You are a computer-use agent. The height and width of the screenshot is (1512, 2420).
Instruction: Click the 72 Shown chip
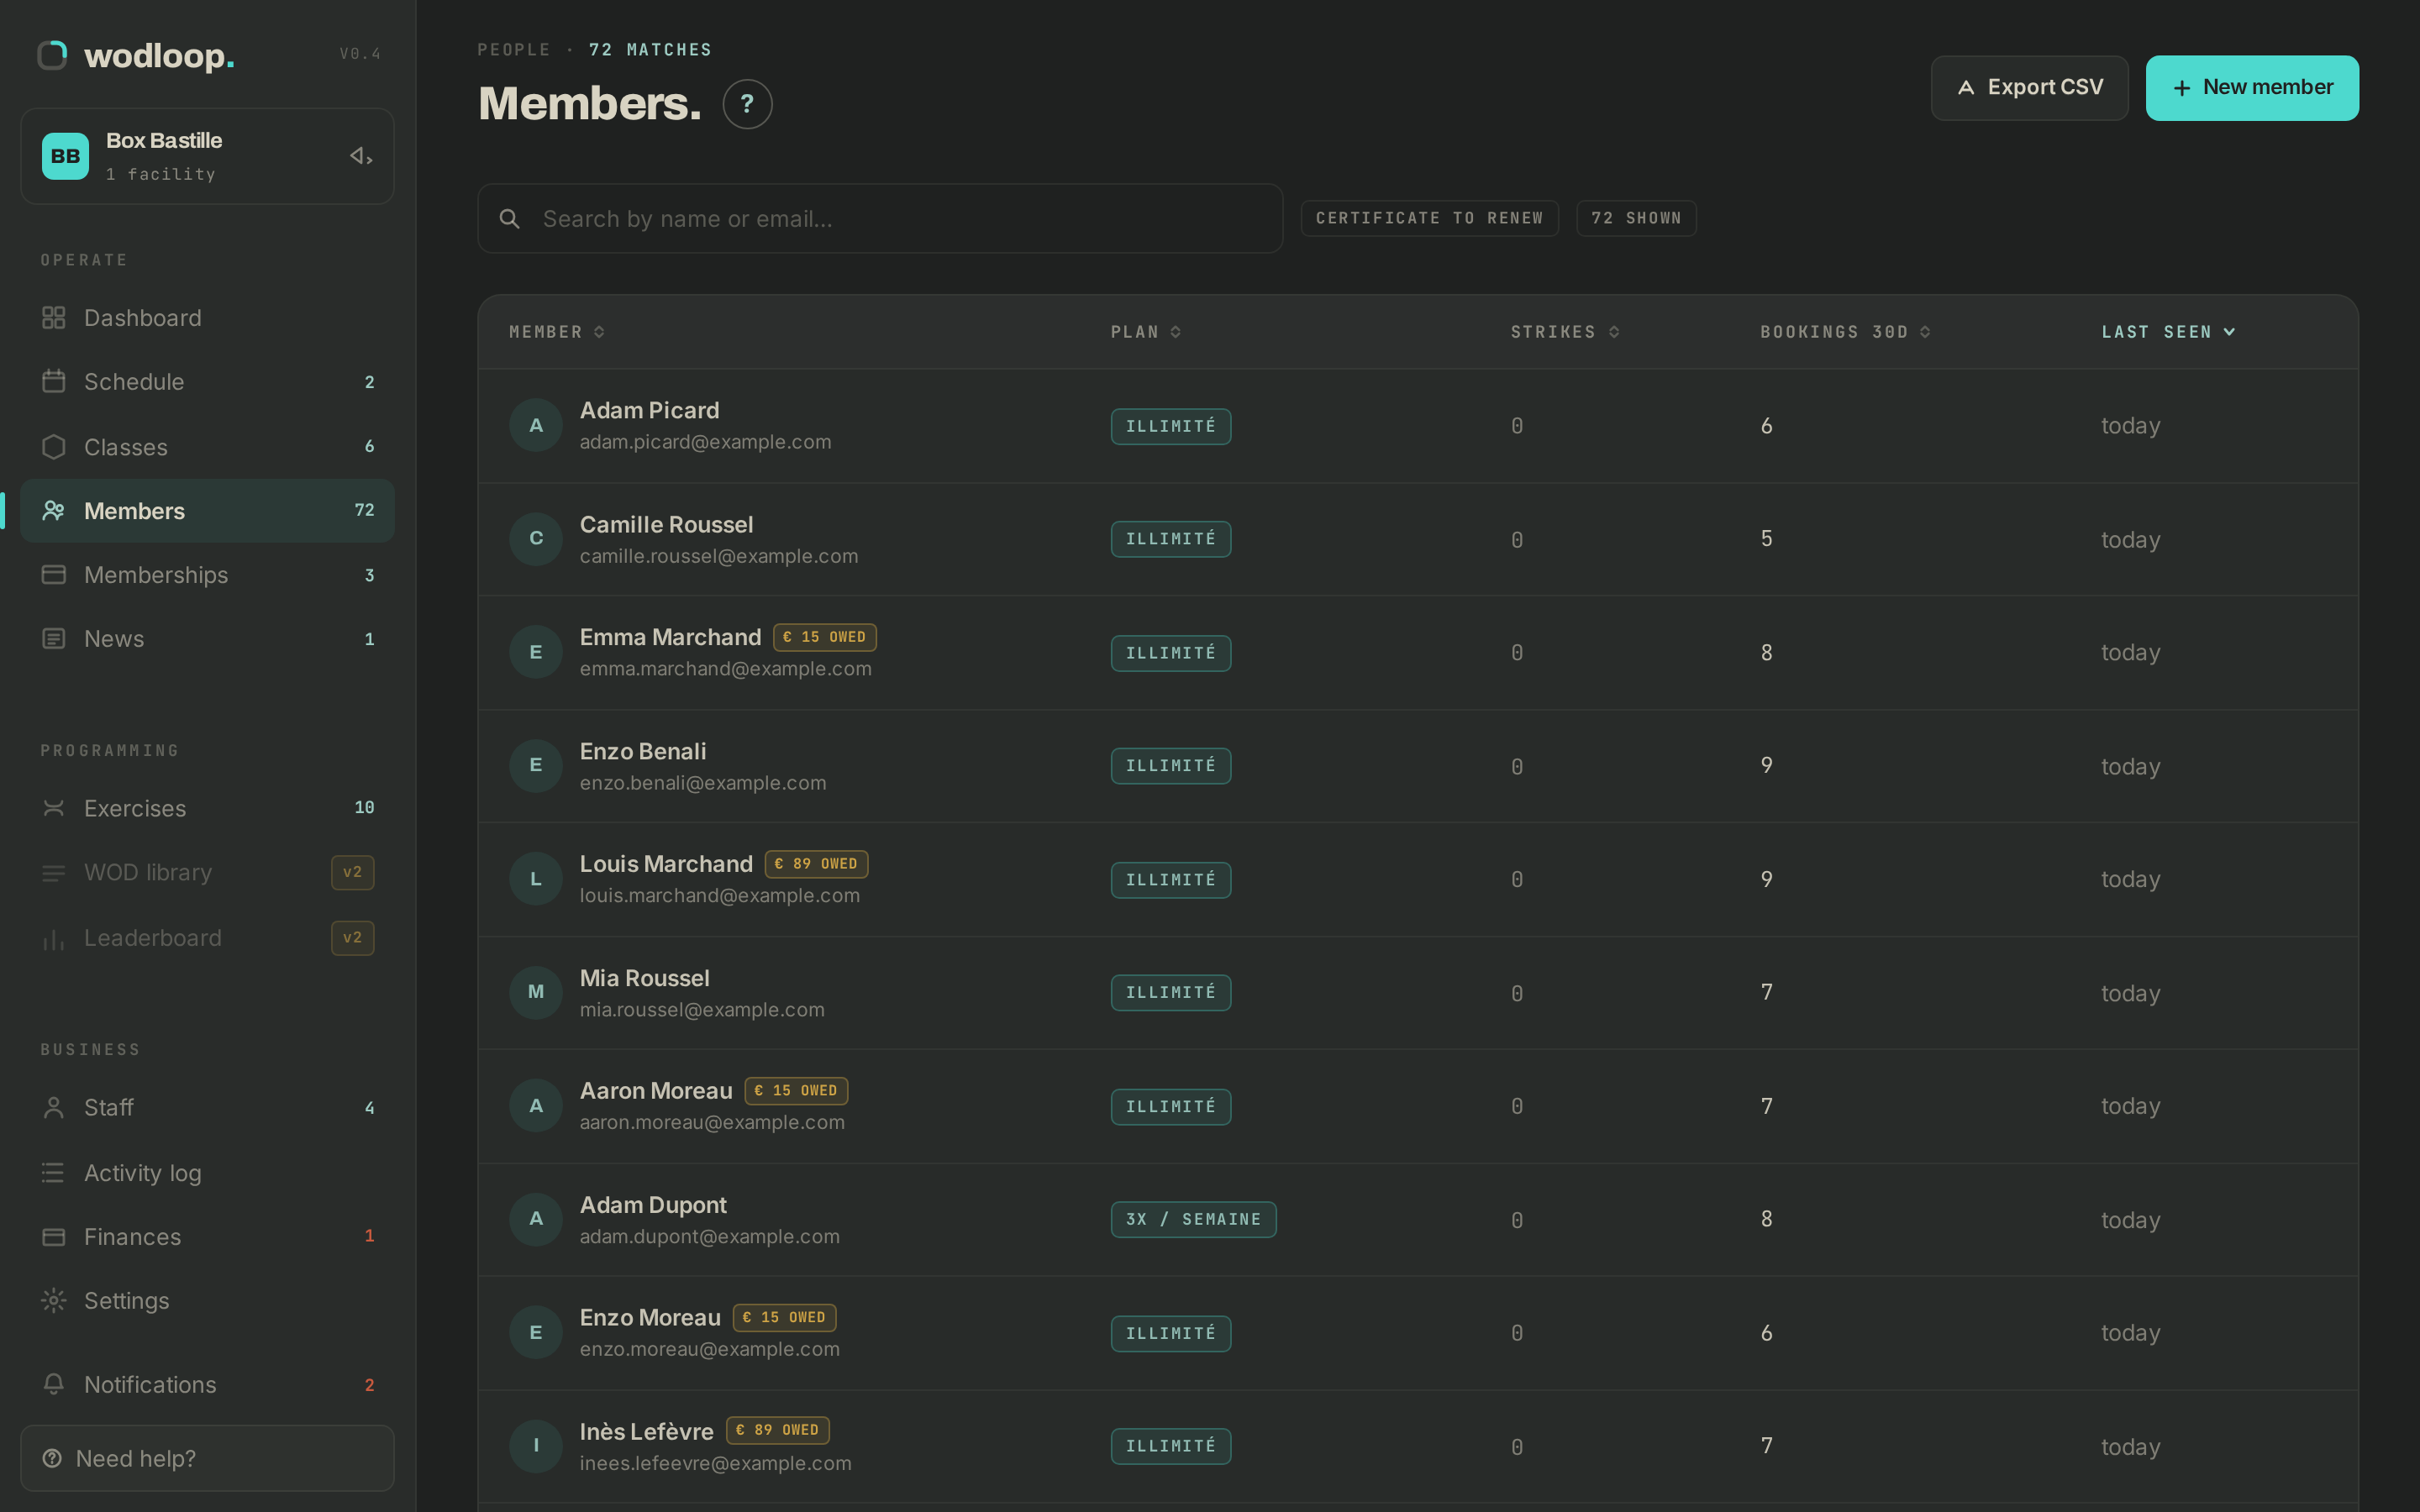pos(1636,218)
